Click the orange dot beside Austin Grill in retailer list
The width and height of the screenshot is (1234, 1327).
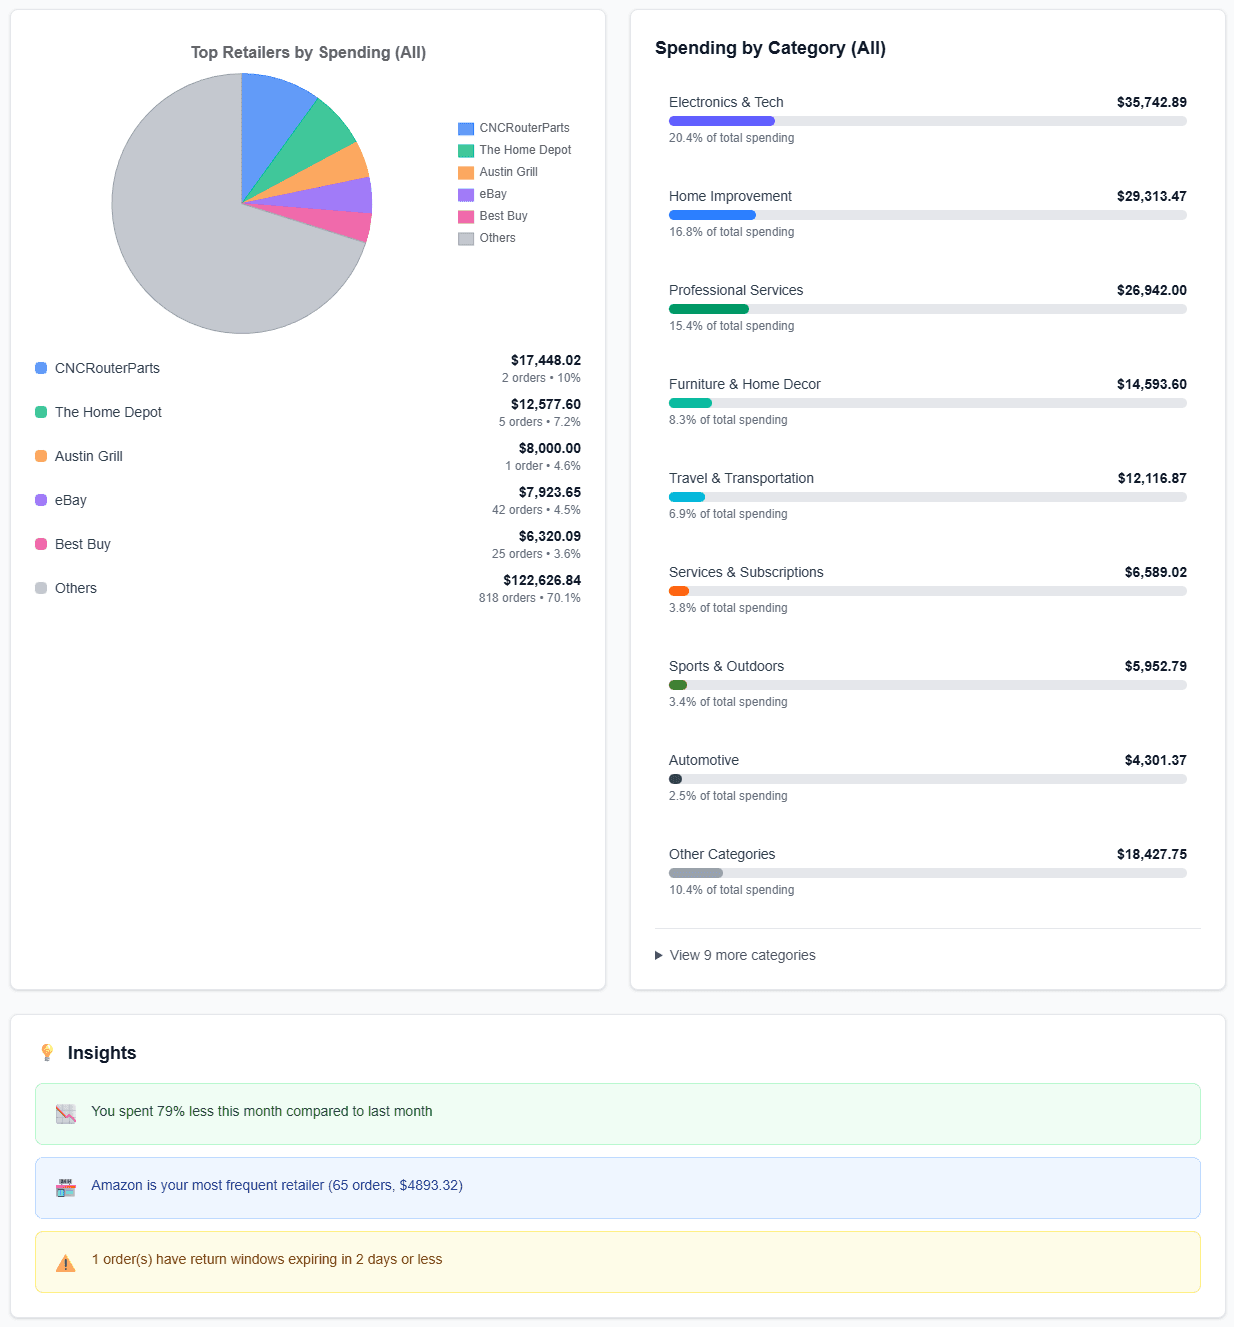[38, 456]
